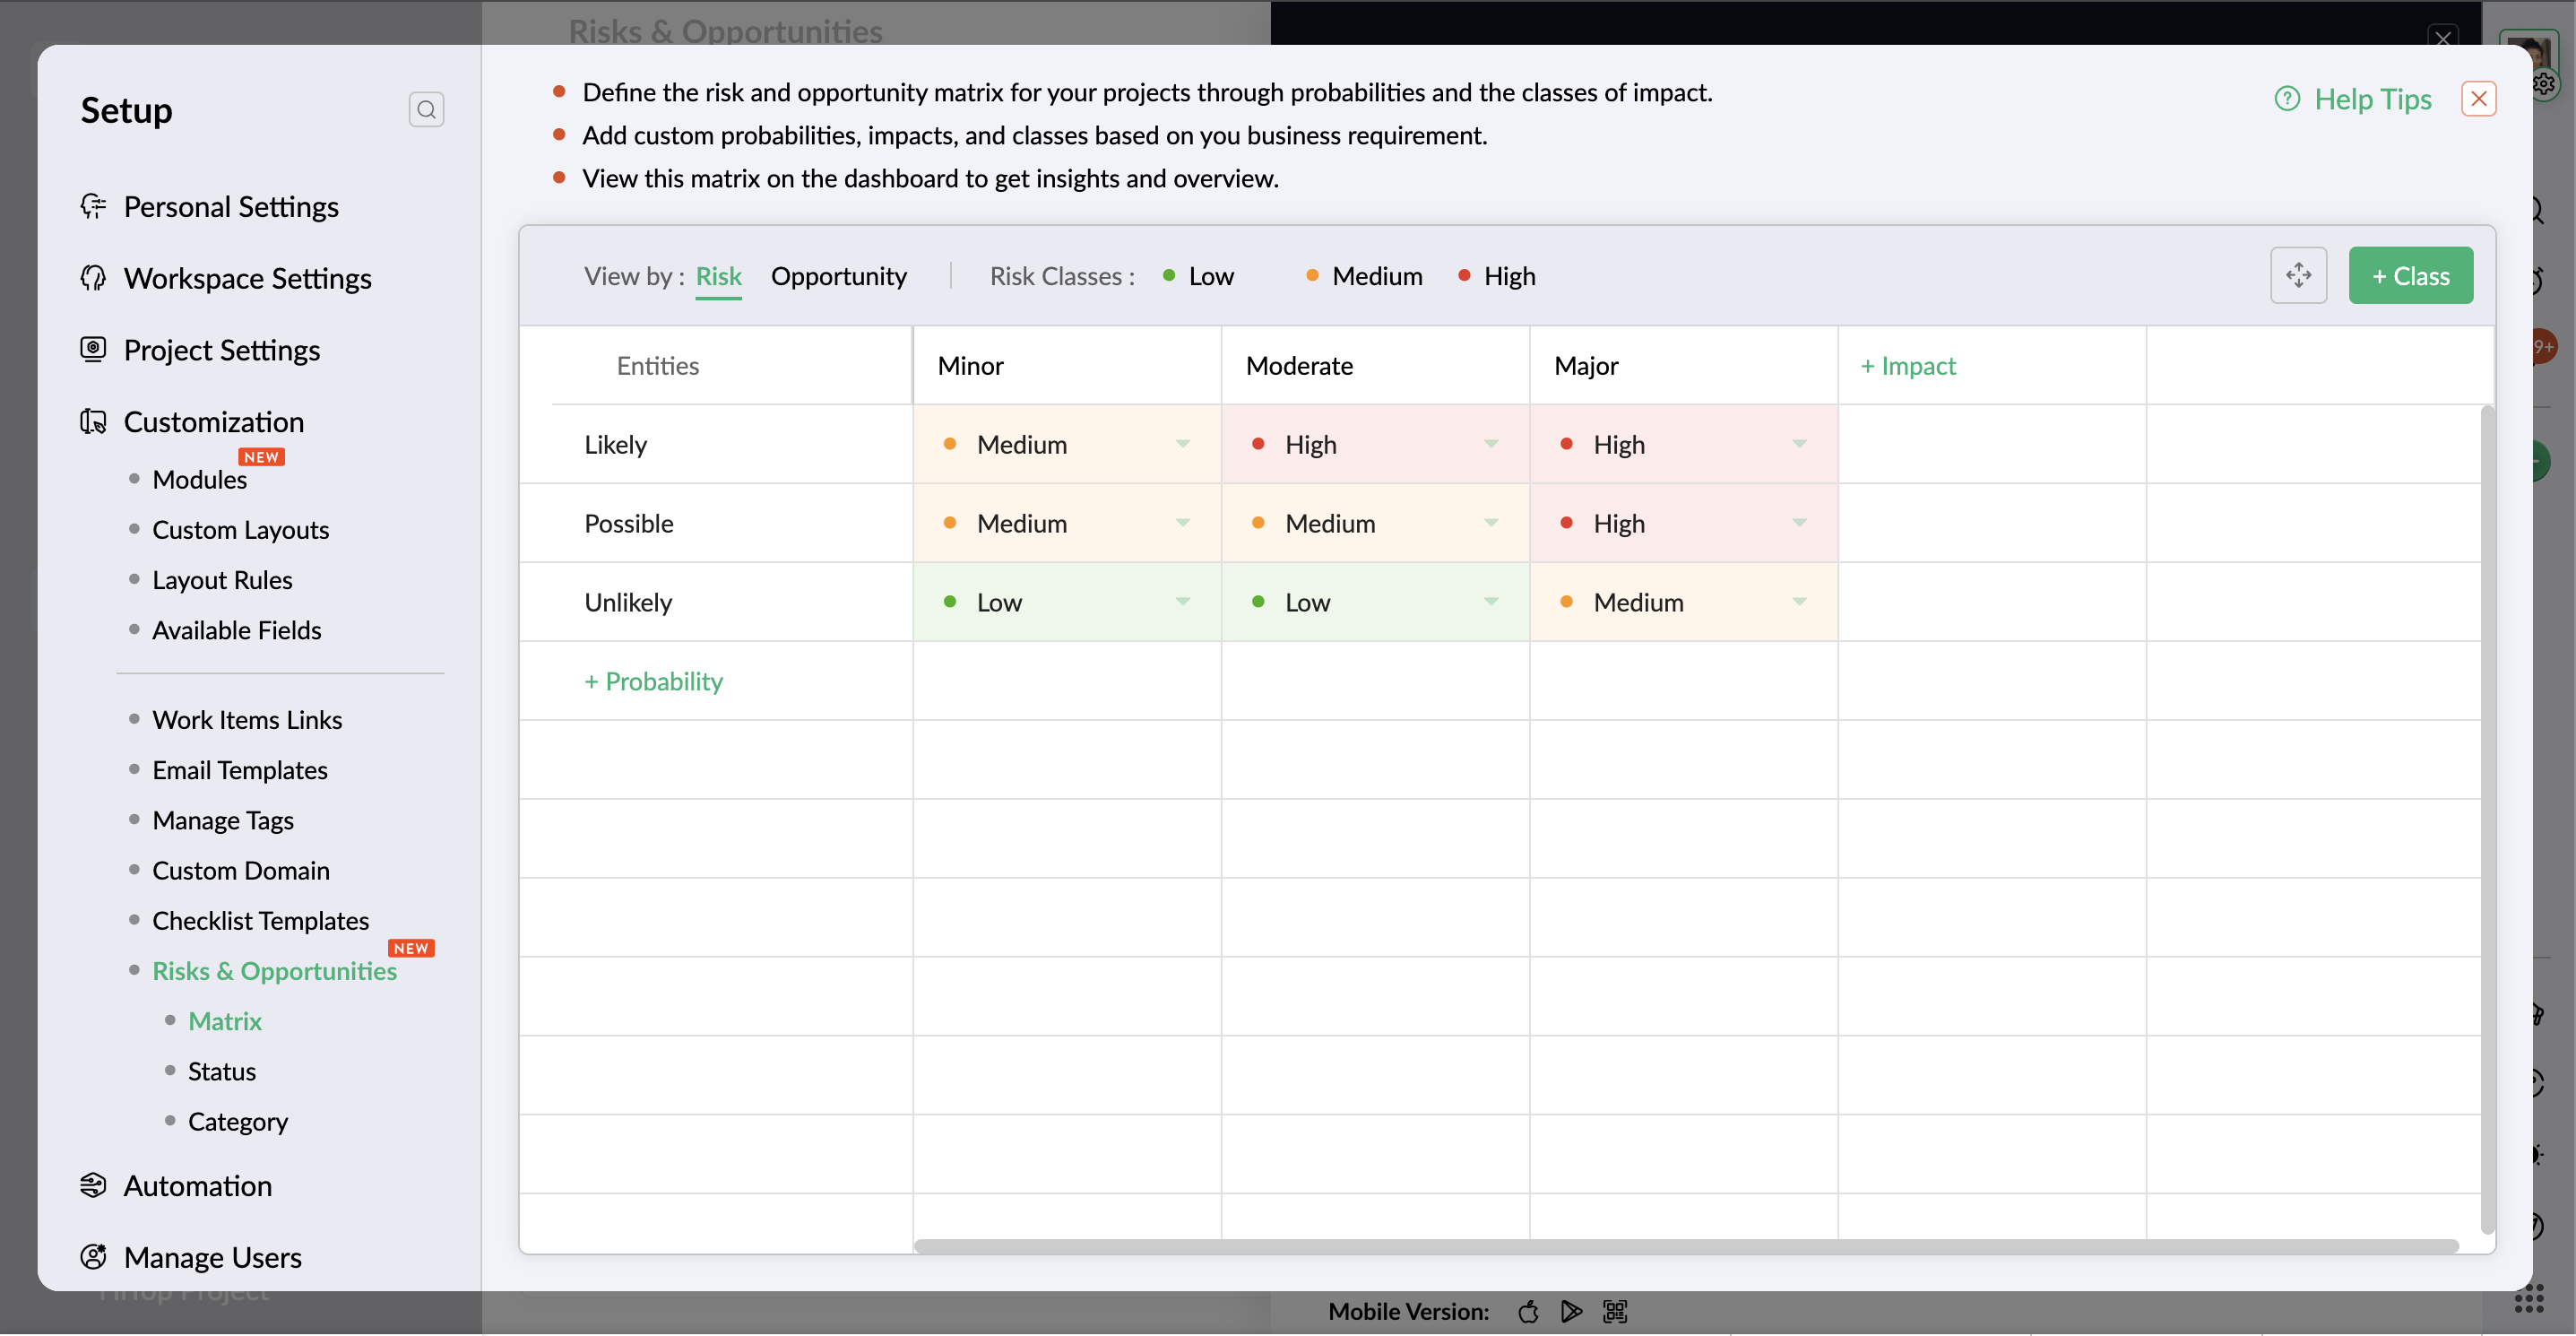Expand the Possible-Major High dropdown
The image size is (2576, 1336).
click(1799, 522)
